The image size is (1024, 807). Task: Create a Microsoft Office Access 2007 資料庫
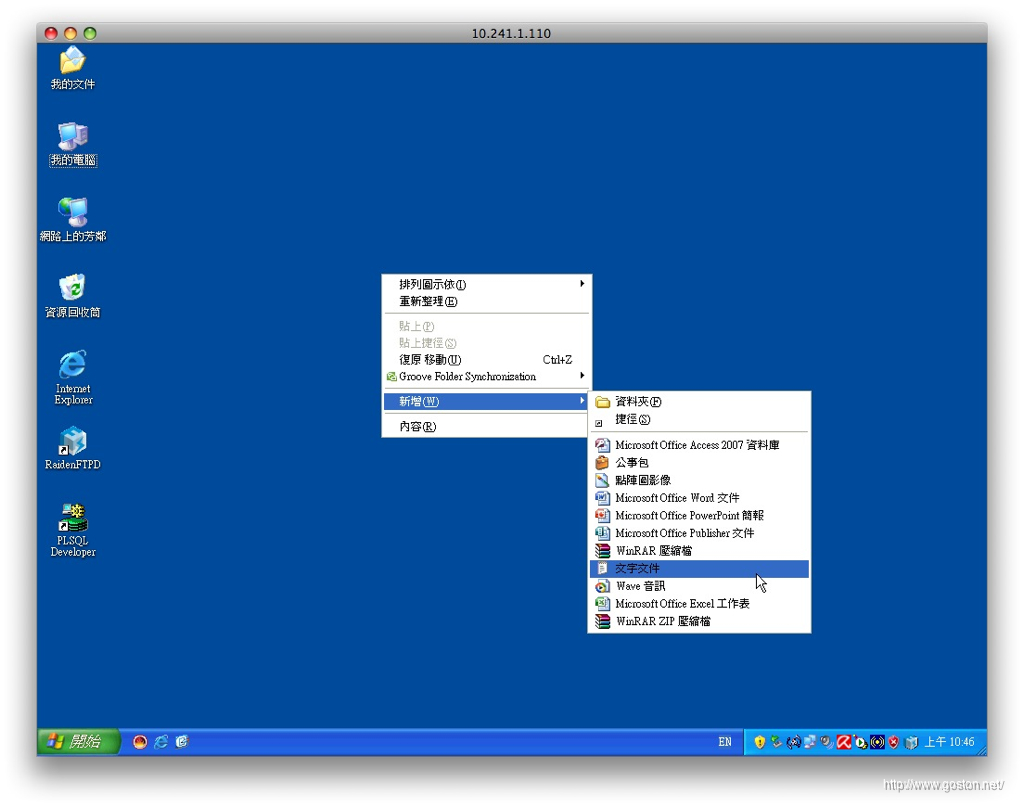click(699, 445)
